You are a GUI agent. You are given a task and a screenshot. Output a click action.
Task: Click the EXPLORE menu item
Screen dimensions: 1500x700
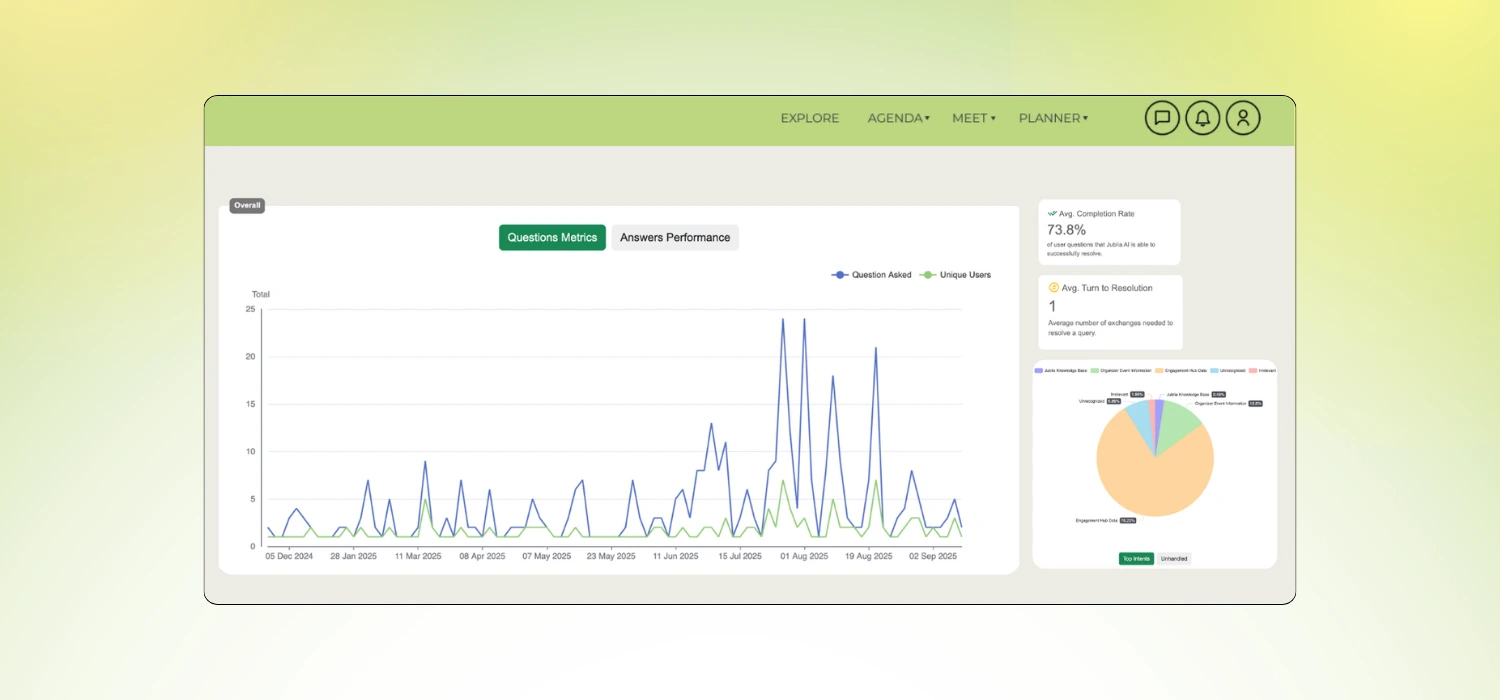tap(809, 118)
